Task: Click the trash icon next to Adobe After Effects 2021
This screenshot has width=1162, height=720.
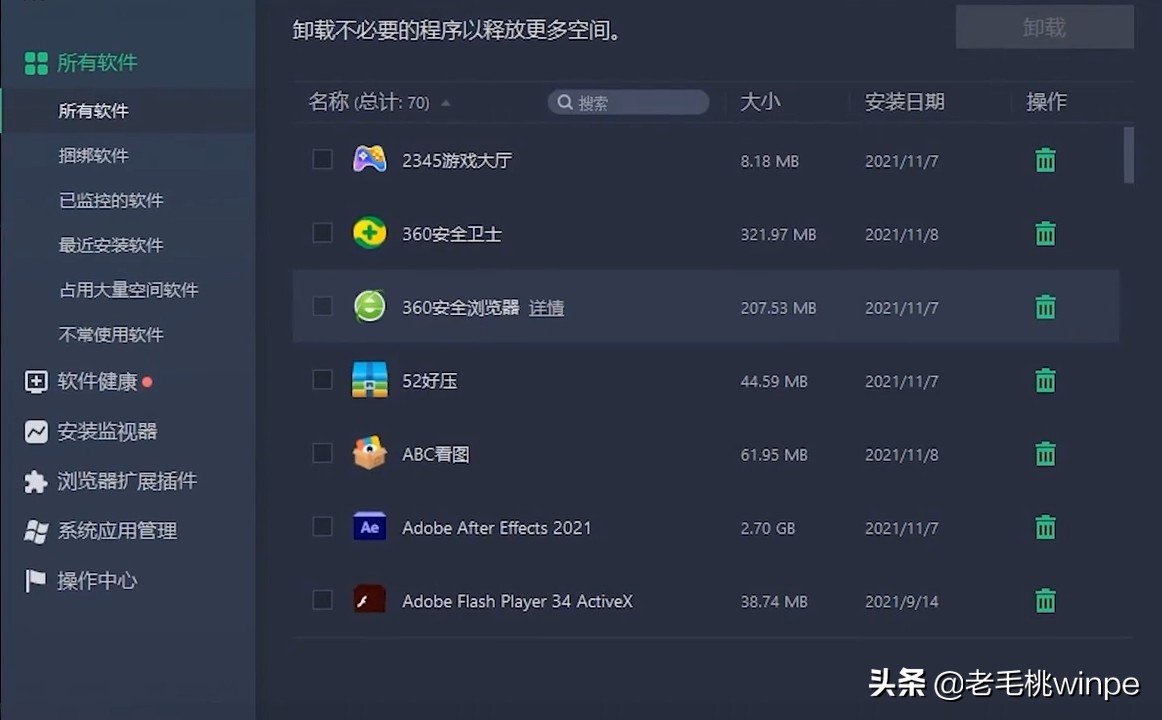Action: click(x=1044, y=527)
